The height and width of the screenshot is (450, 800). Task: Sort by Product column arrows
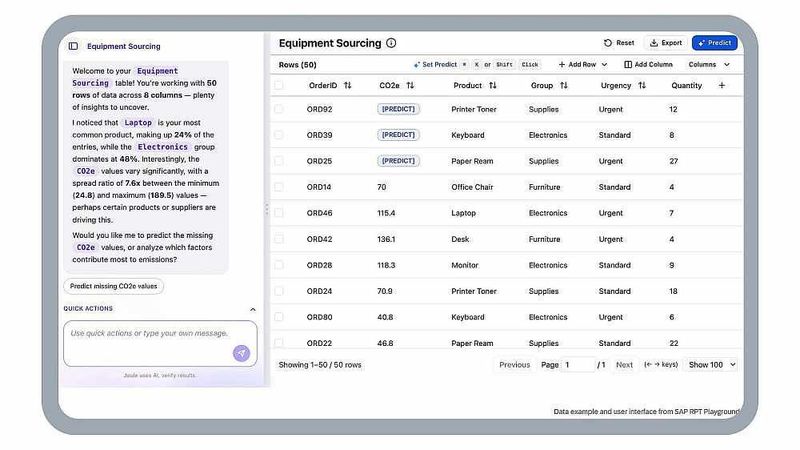pyautogui.click(x=492, y=86)
